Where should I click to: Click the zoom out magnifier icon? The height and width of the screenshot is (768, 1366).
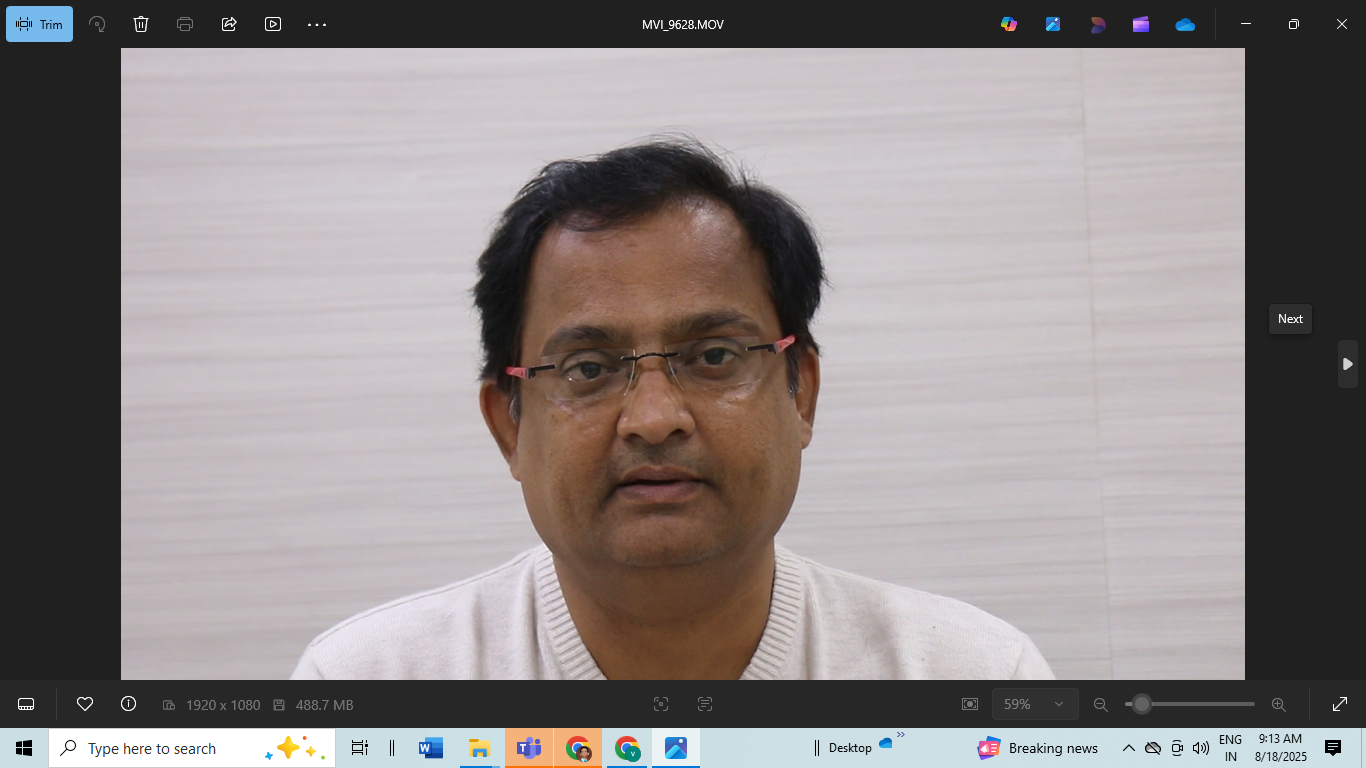pos(1101,704)
